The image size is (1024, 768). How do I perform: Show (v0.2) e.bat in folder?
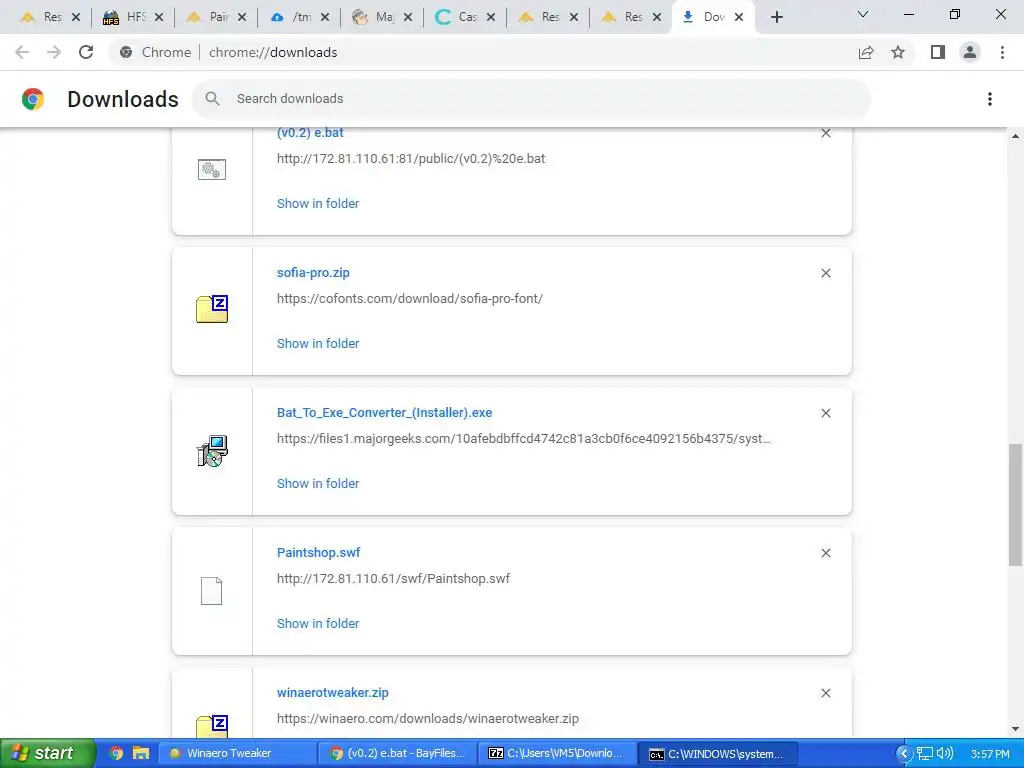pyautogui.click(x=318, y=204)
